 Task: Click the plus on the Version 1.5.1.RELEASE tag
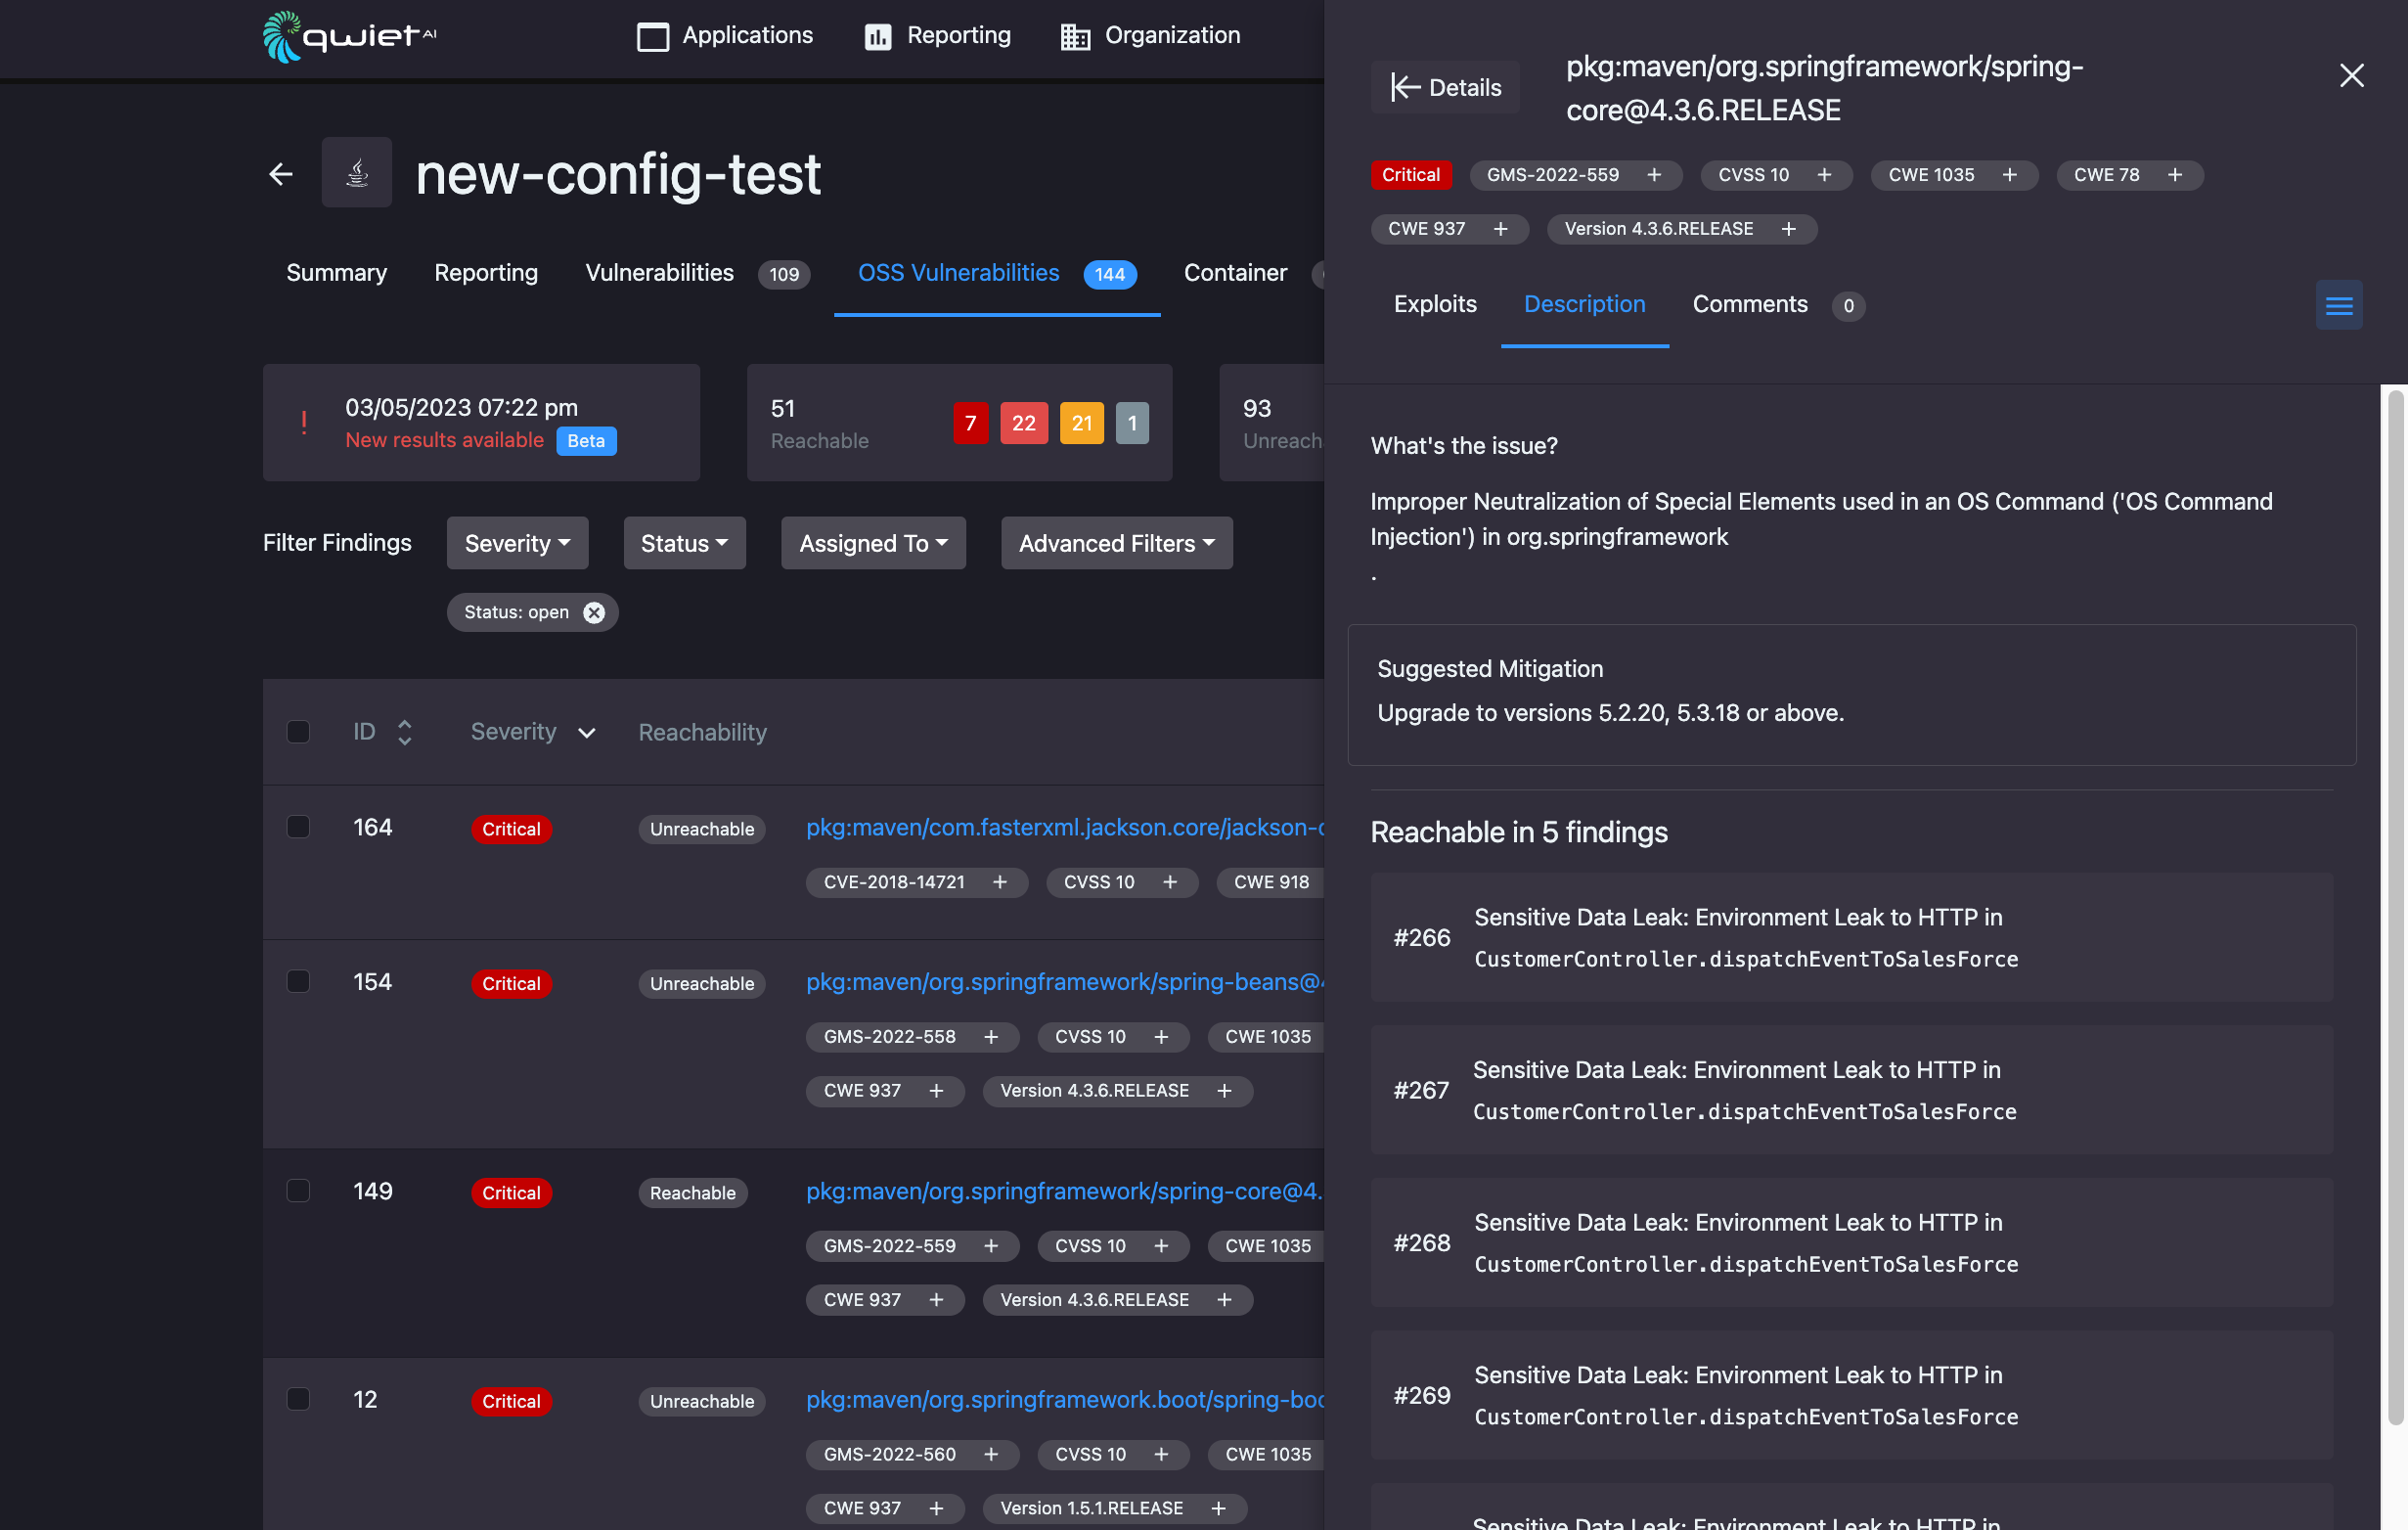[x=1218, y=1508]
